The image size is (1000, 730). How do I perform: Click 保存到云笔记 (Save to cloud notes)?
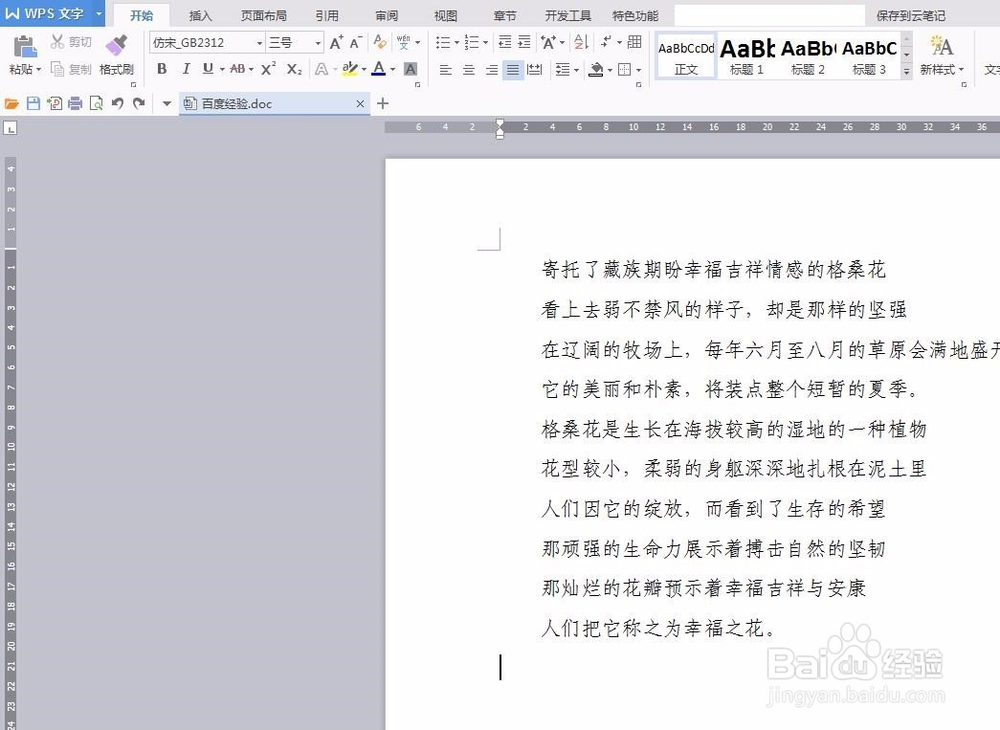point(911,15)
